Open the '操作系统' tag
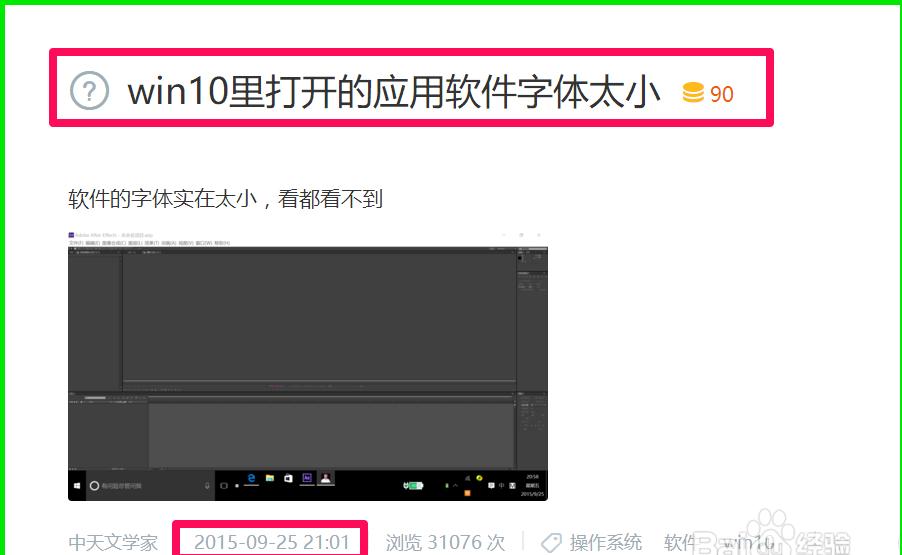The width and height of the screenshot is (902, 555). coord(606,542)
